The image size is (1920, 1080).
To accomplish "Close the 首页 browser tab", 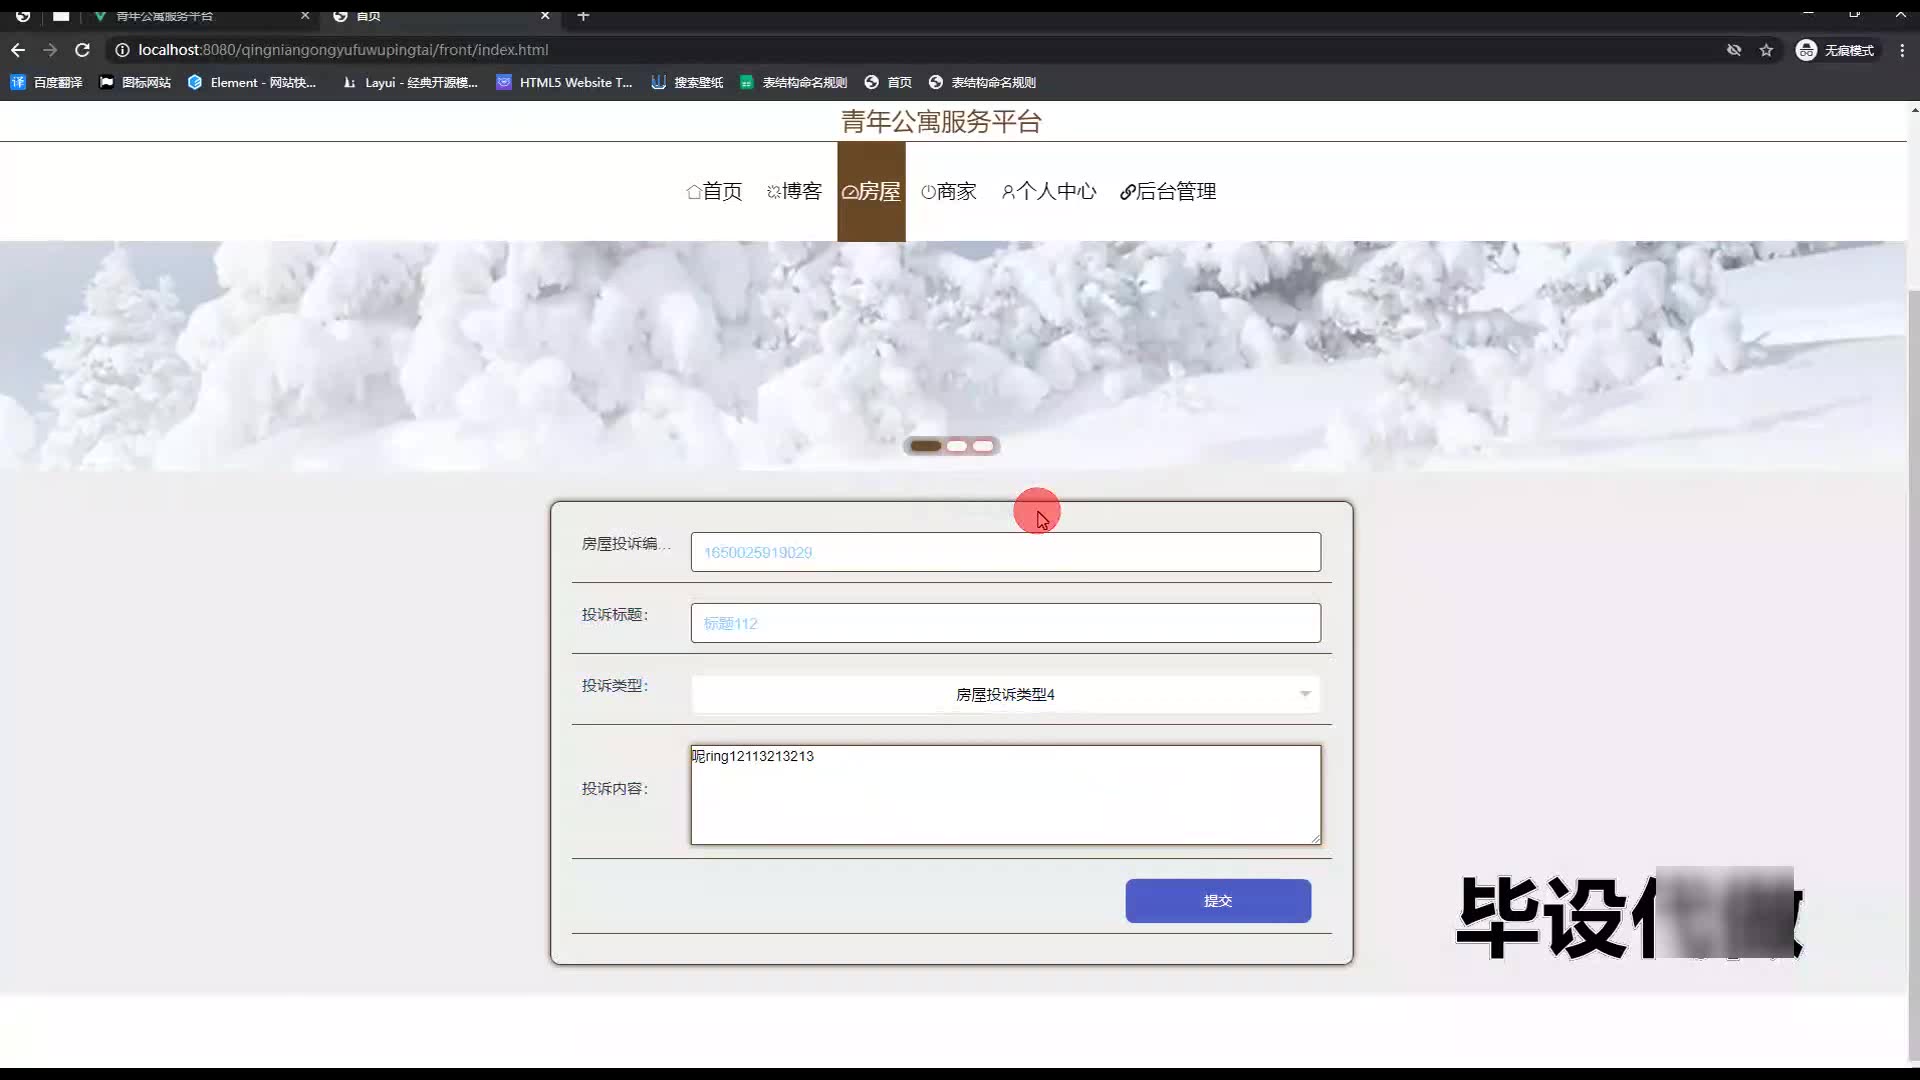I will pyautogui.click(x=545, y=15).
